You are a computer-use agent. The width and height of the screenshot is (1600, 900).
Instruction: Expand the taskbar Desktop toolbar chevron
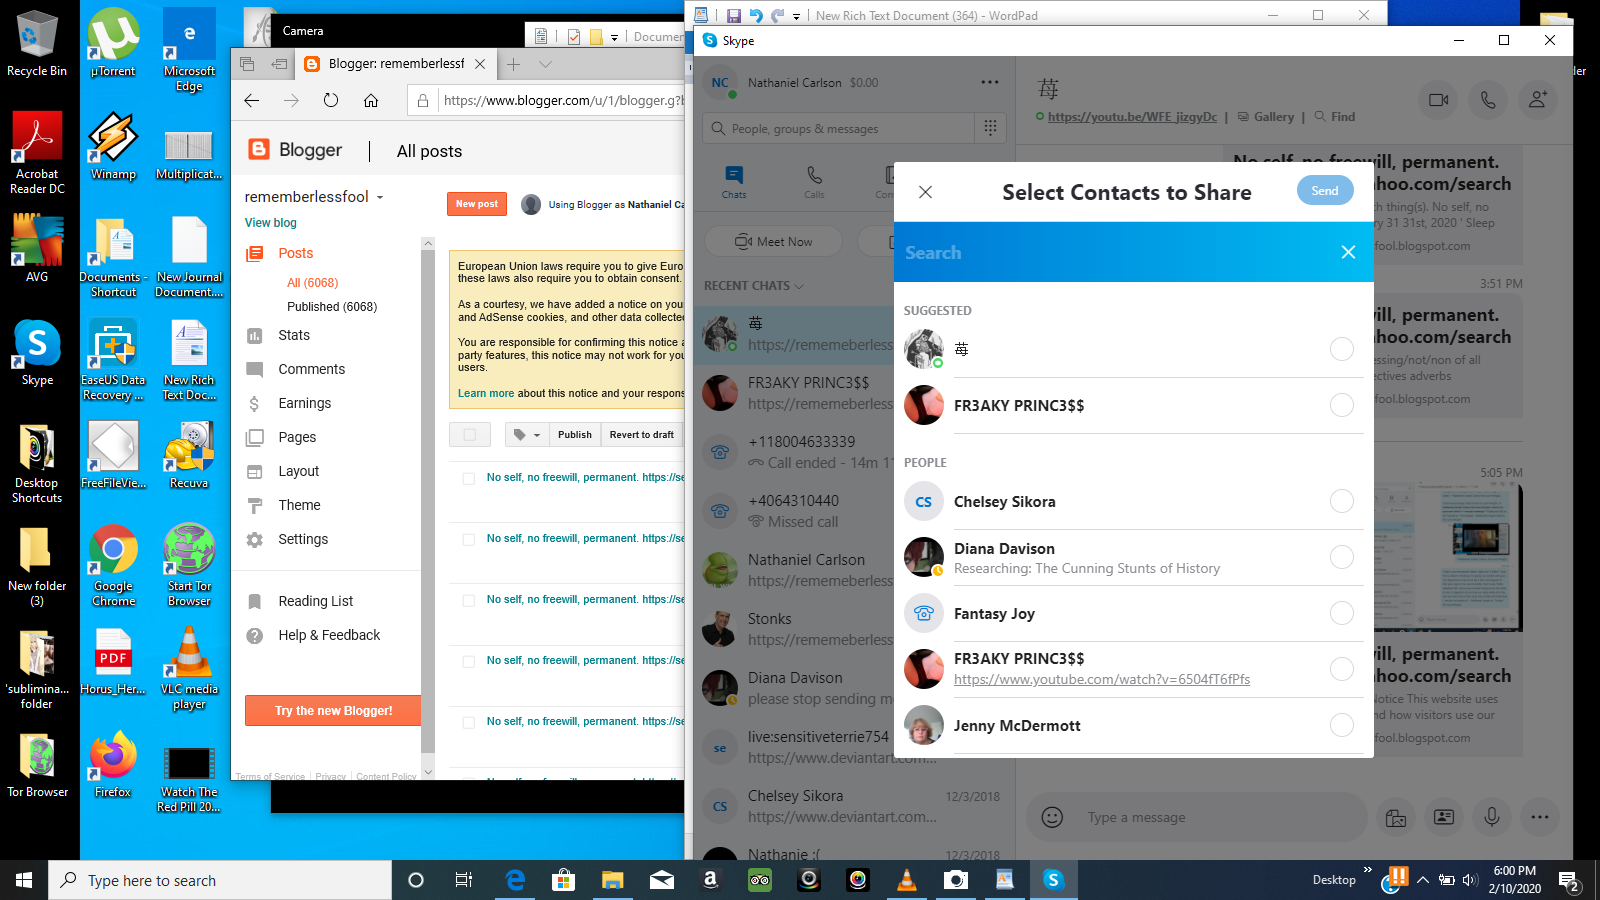pos(1367,870)
